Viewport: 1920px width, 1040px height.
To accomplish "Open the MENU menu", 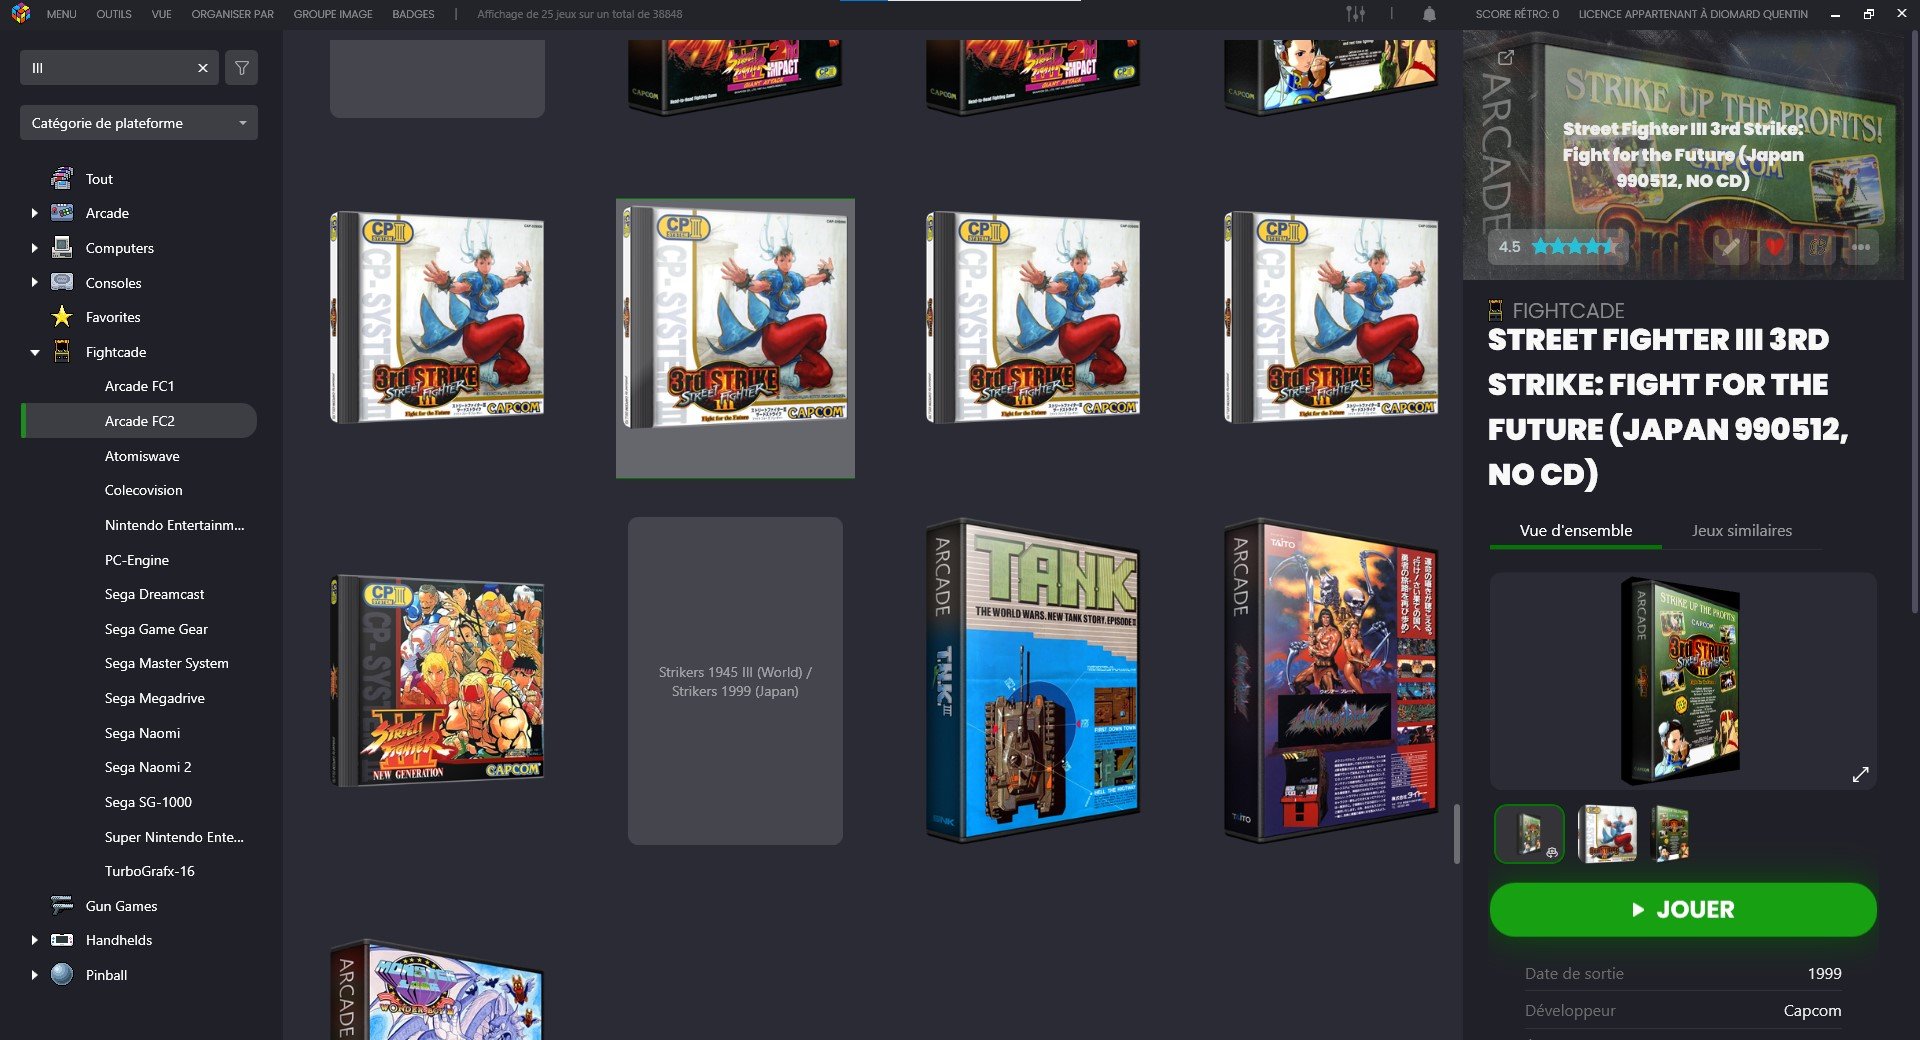I will pos(61,14).
